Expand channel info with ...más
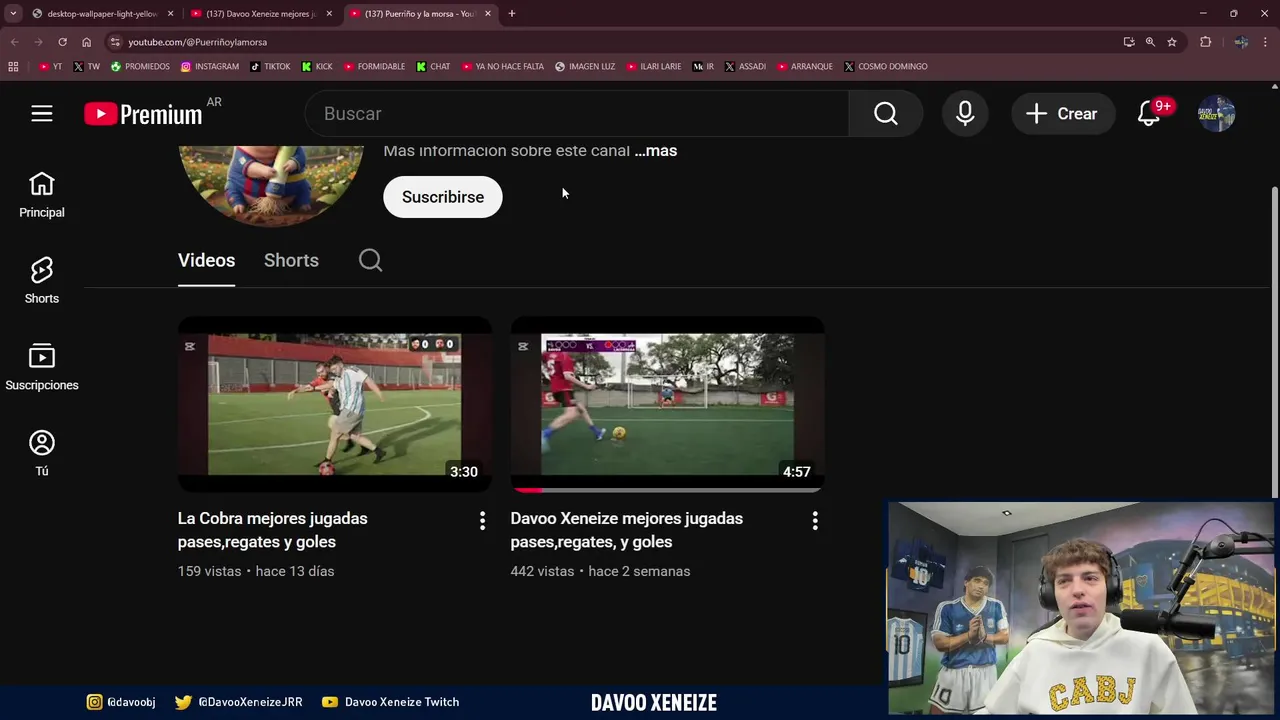Screen dimensions: 1280x720 point(656,151)
